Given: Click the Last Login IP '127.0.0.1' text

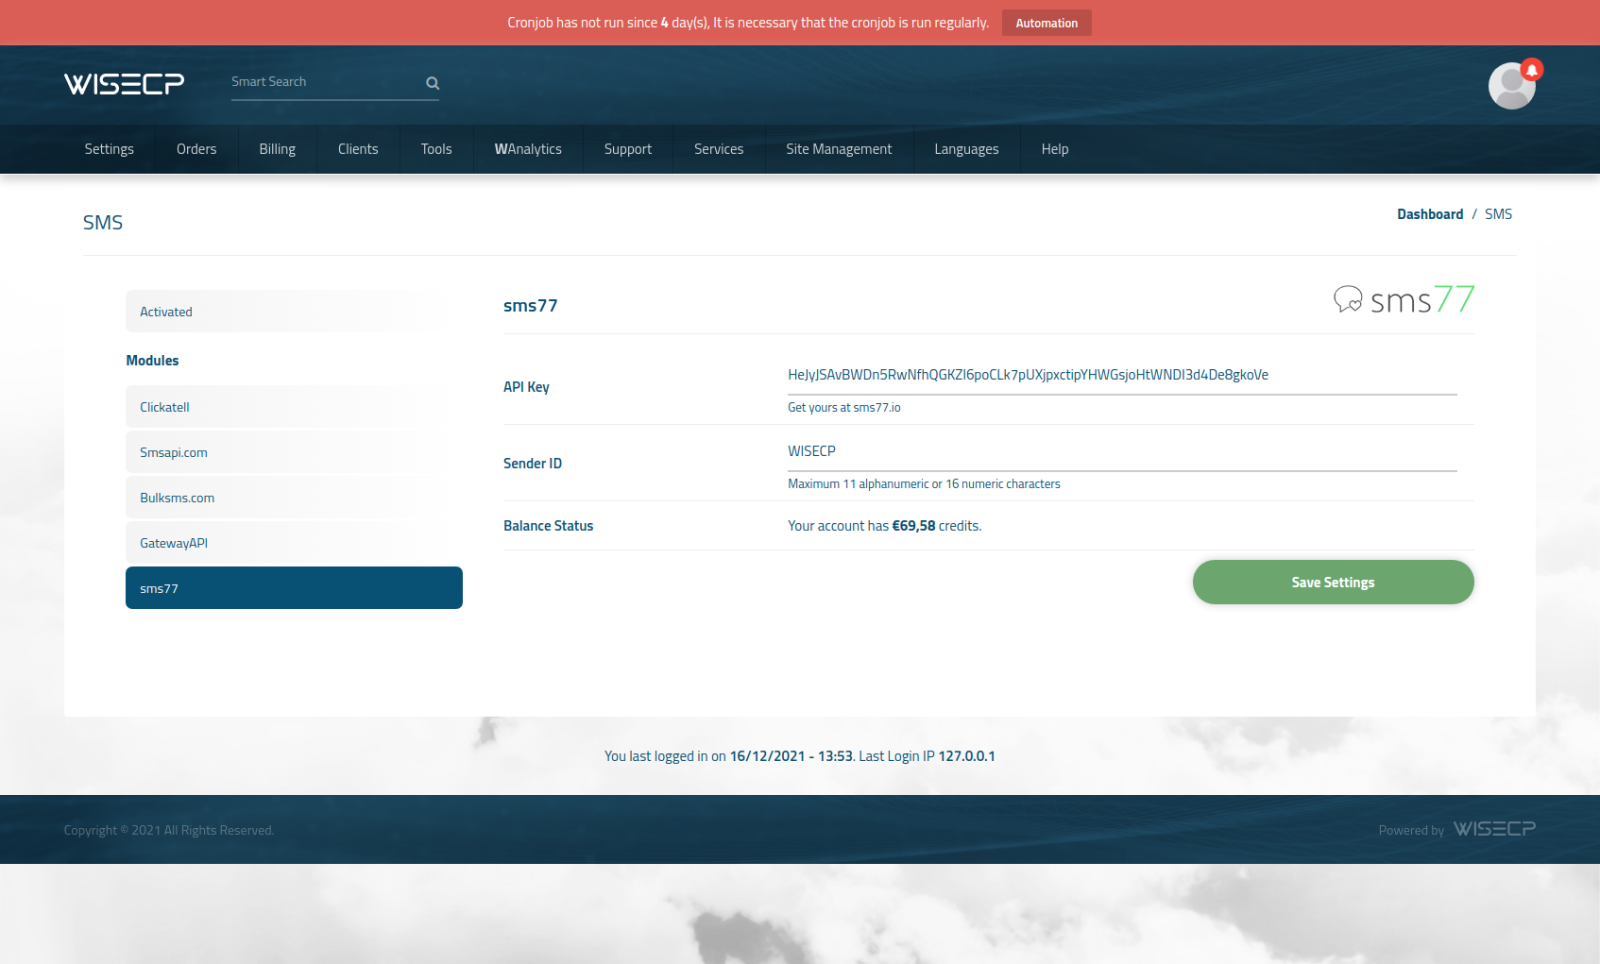Looking at the screenshot, I should [x=966, y=756].
